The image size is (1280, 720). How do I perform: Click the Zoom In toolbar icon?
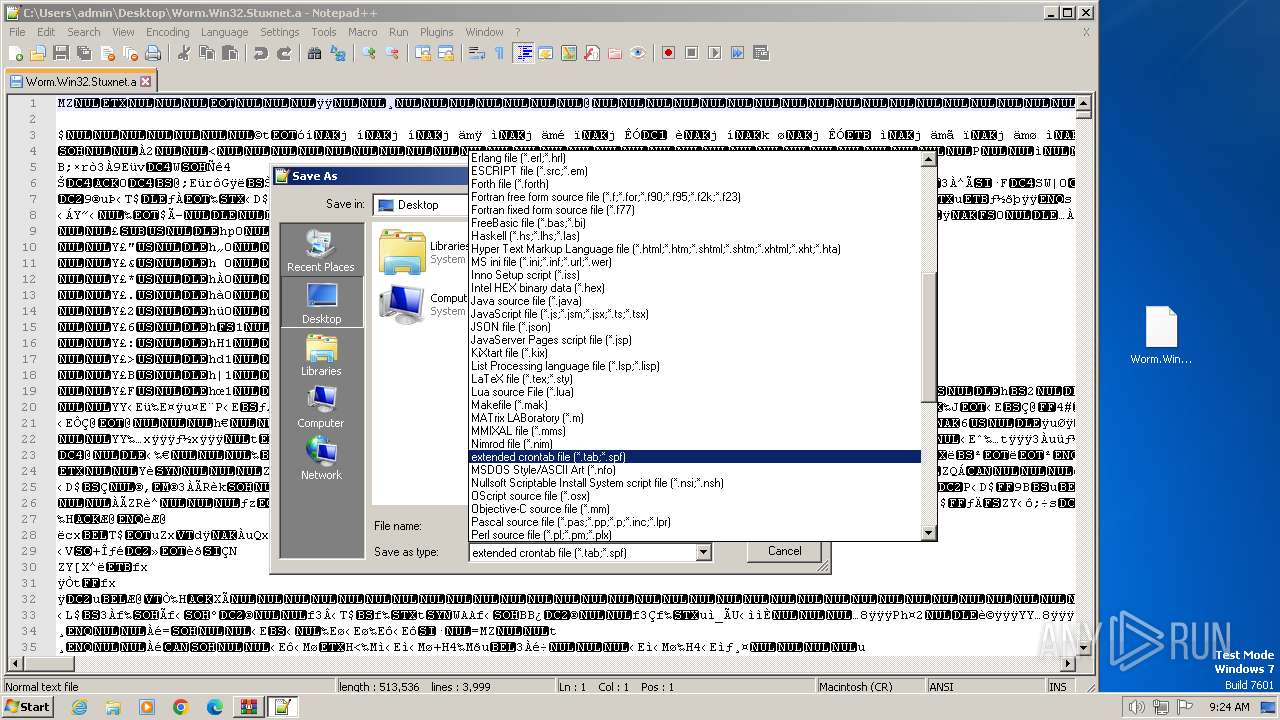370,53
